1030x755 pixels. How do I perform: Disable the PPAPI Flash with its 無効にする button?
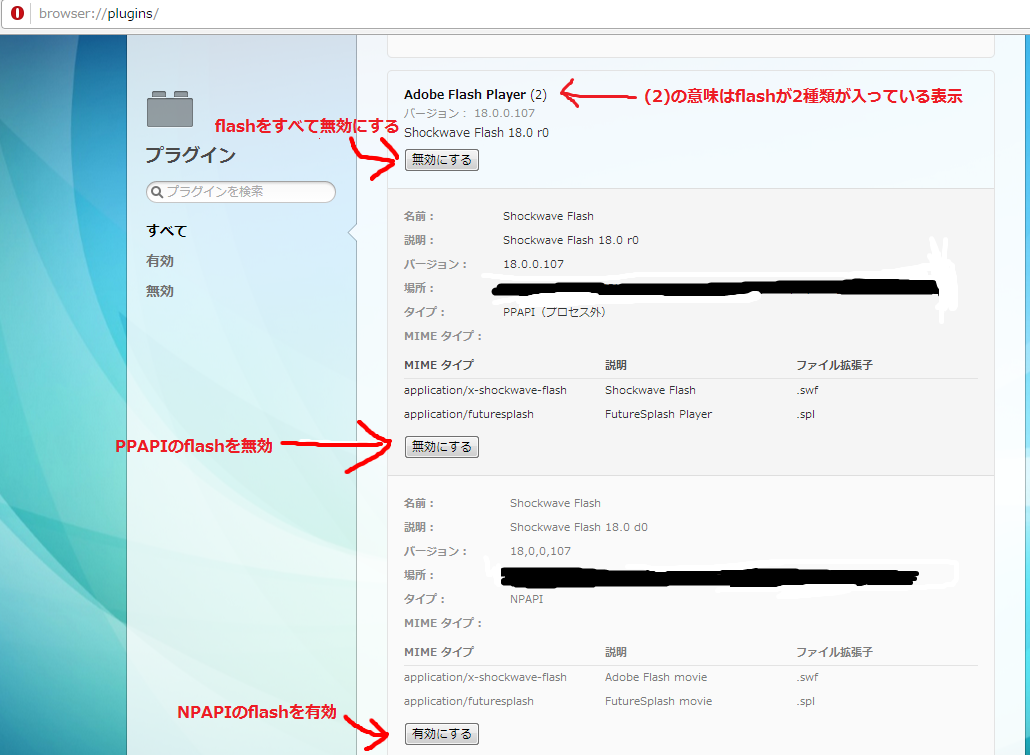point(441,447)
